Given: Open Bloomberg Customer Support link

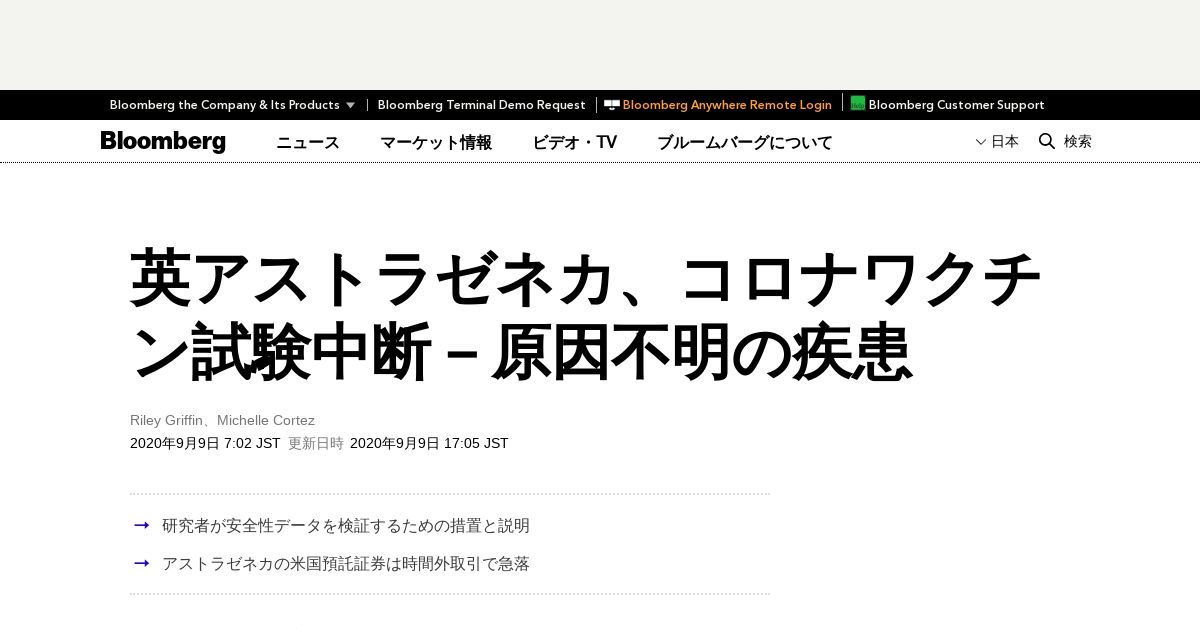Looking at the screenshot, I should pyautogui.click(x=957, y=105).
